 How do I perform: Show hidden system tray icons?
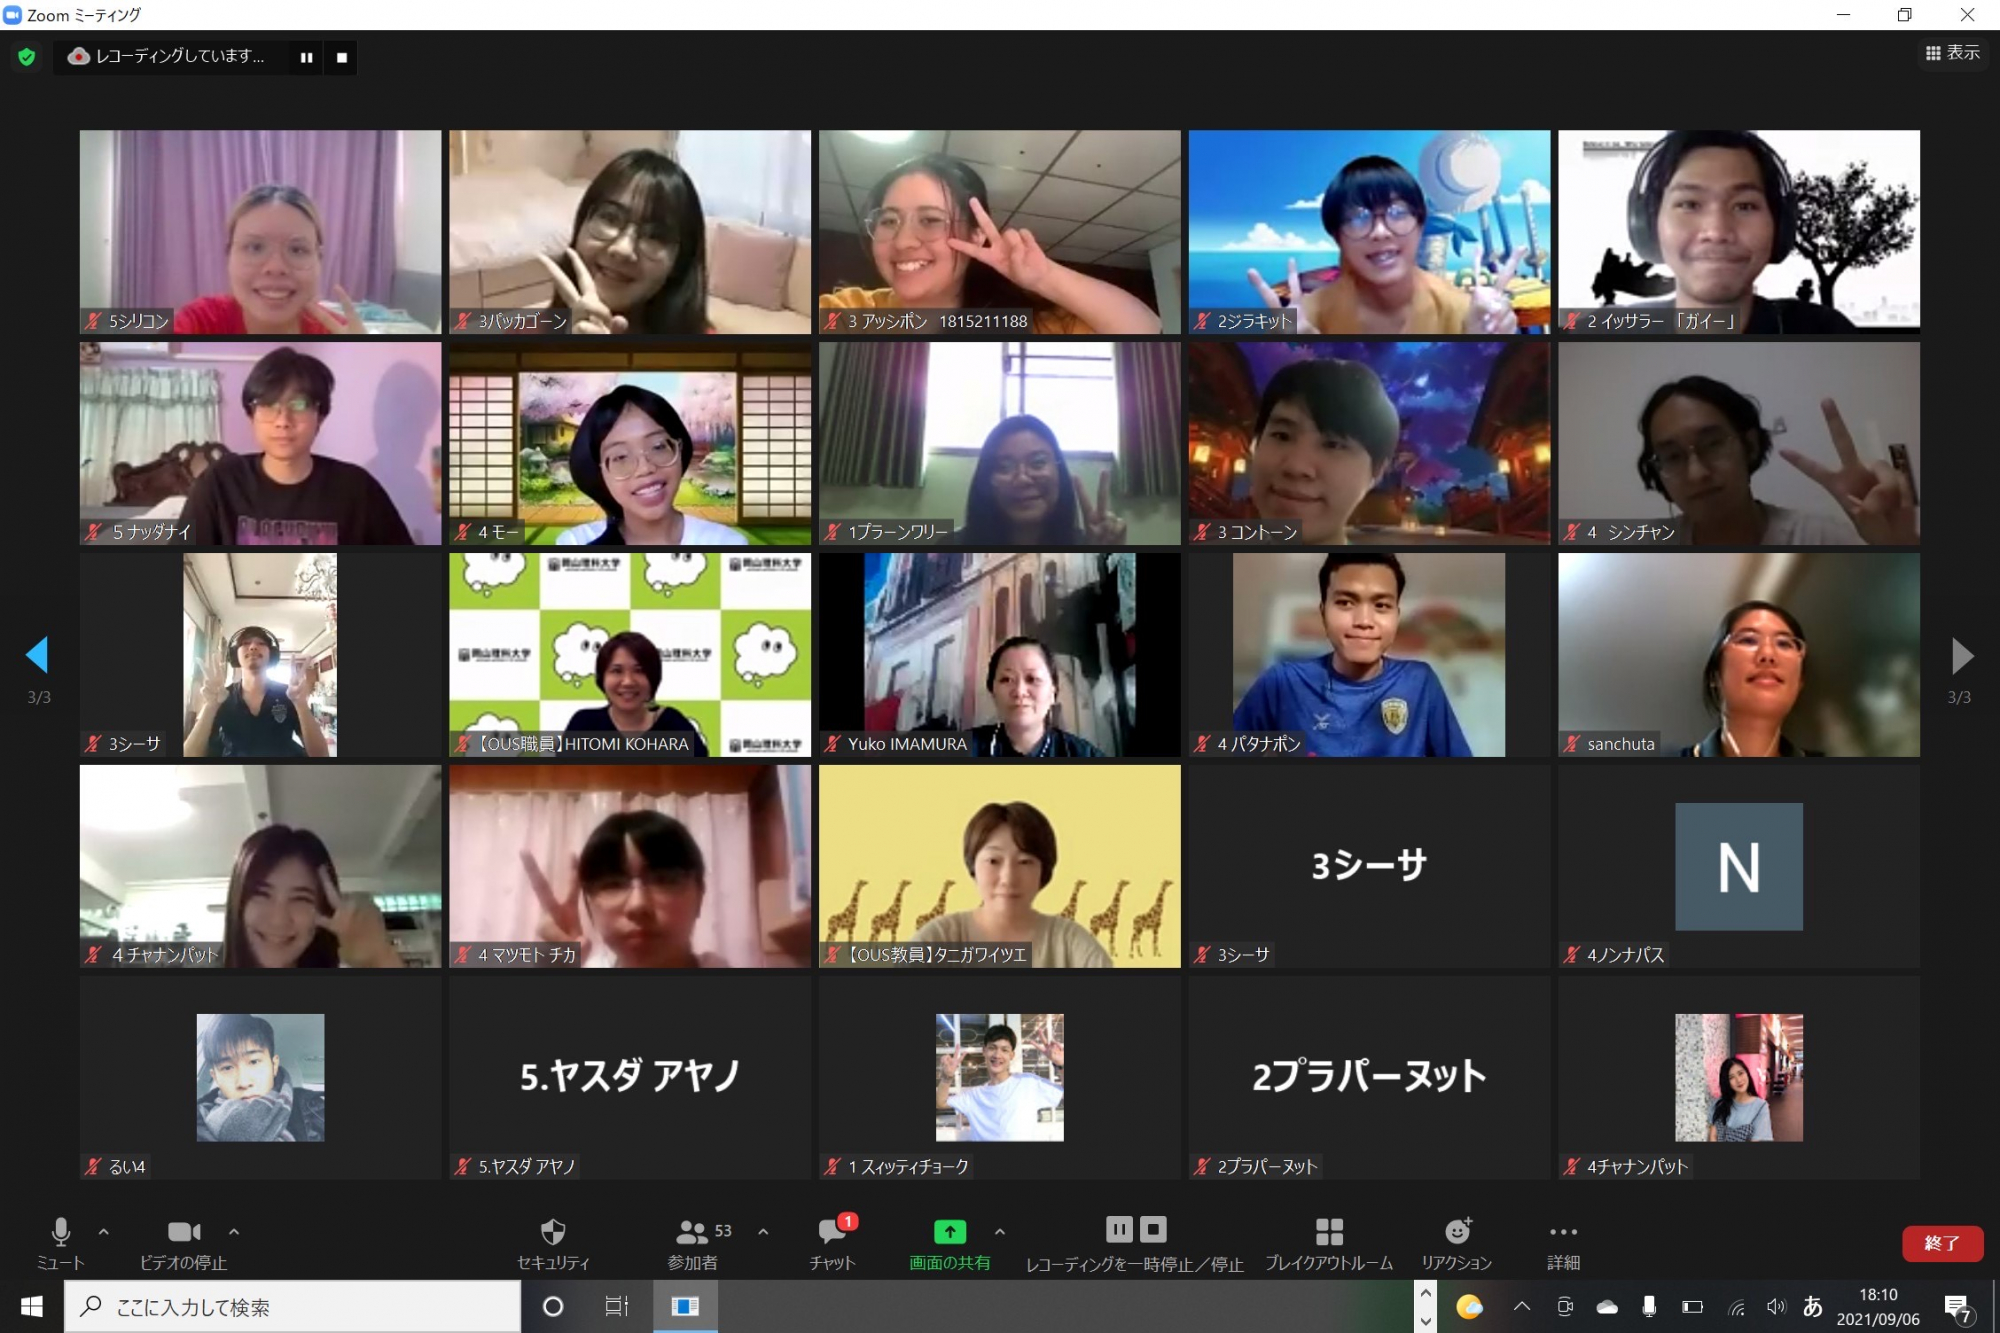[1522, 1306]
